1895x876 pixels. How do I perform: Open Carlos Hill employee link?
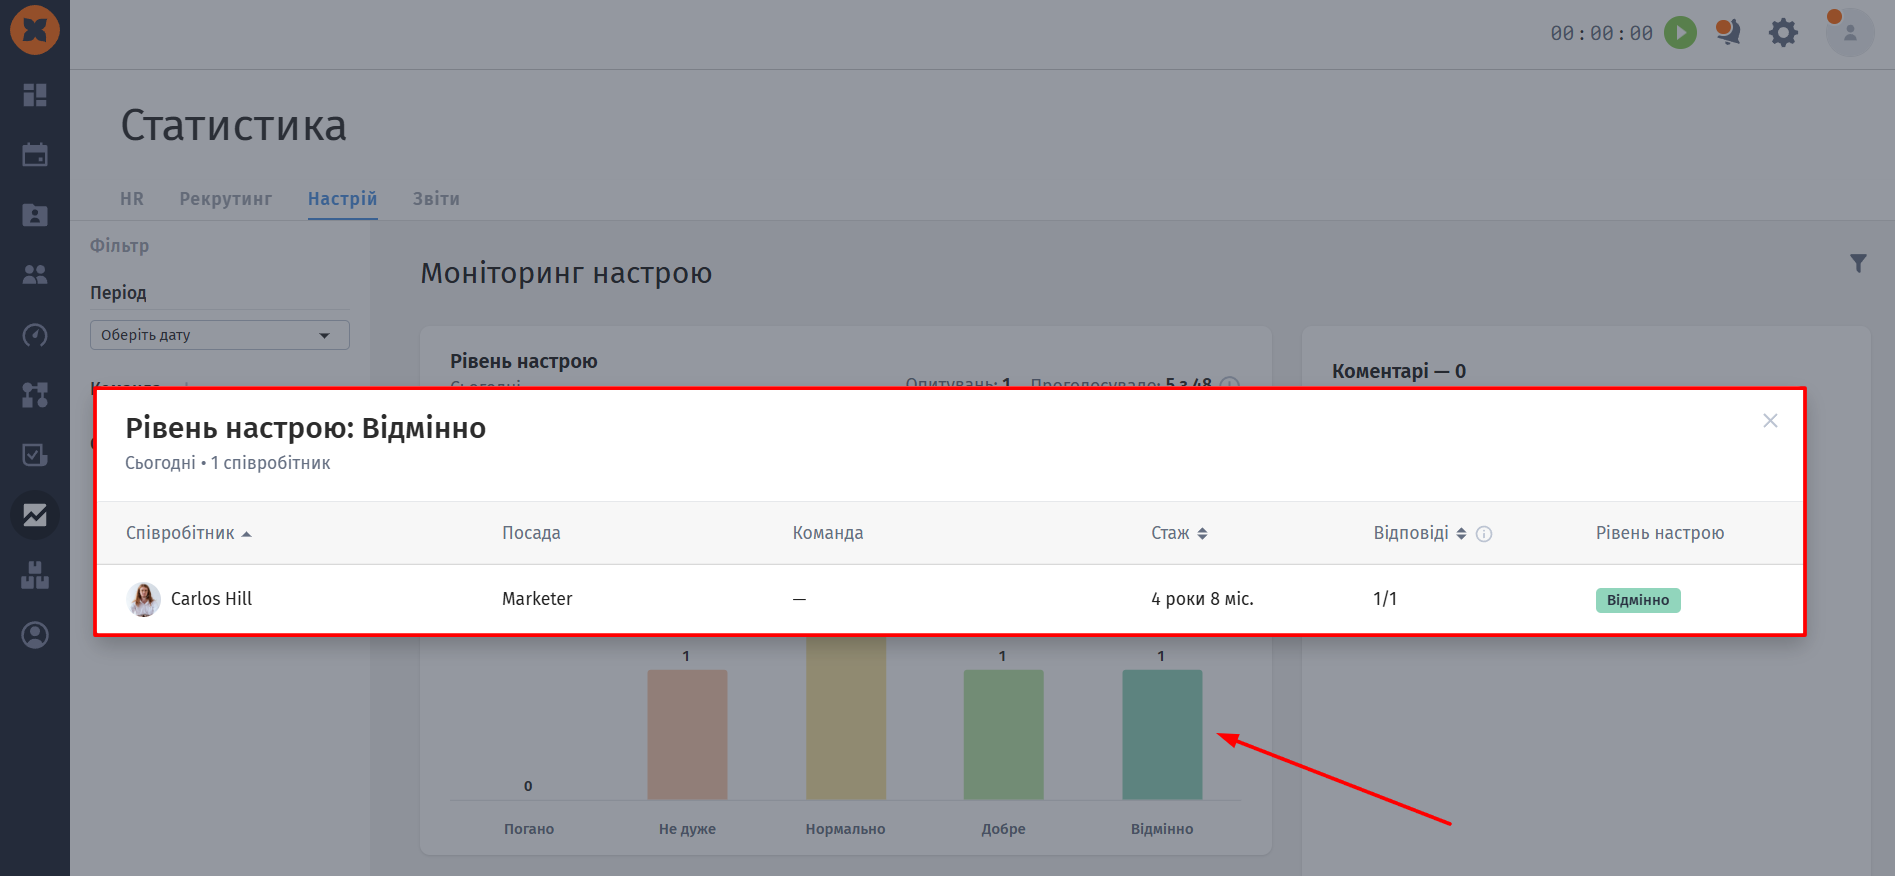click(x=211, y=598)
